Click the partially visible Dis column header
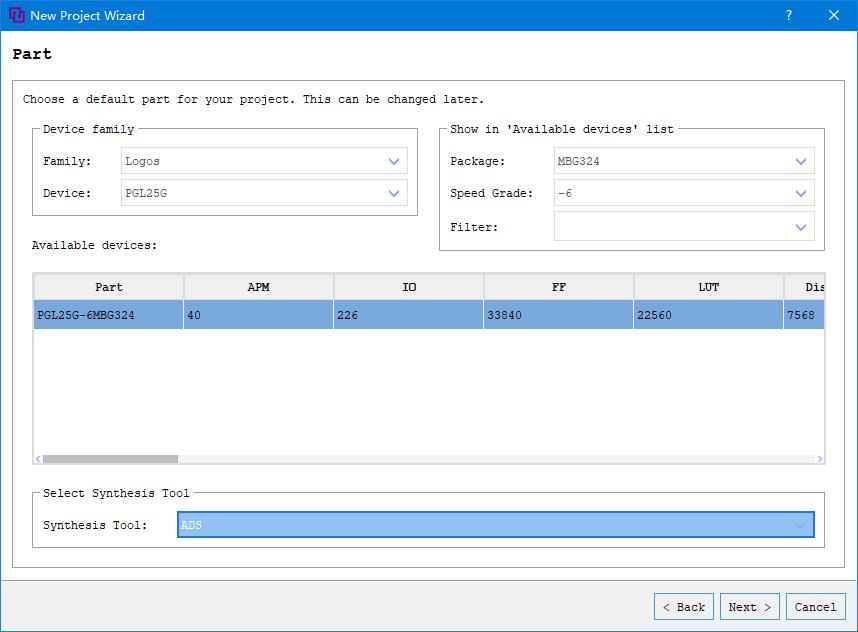The height and width of the screenshot is (632, 858). click(804, 287)
